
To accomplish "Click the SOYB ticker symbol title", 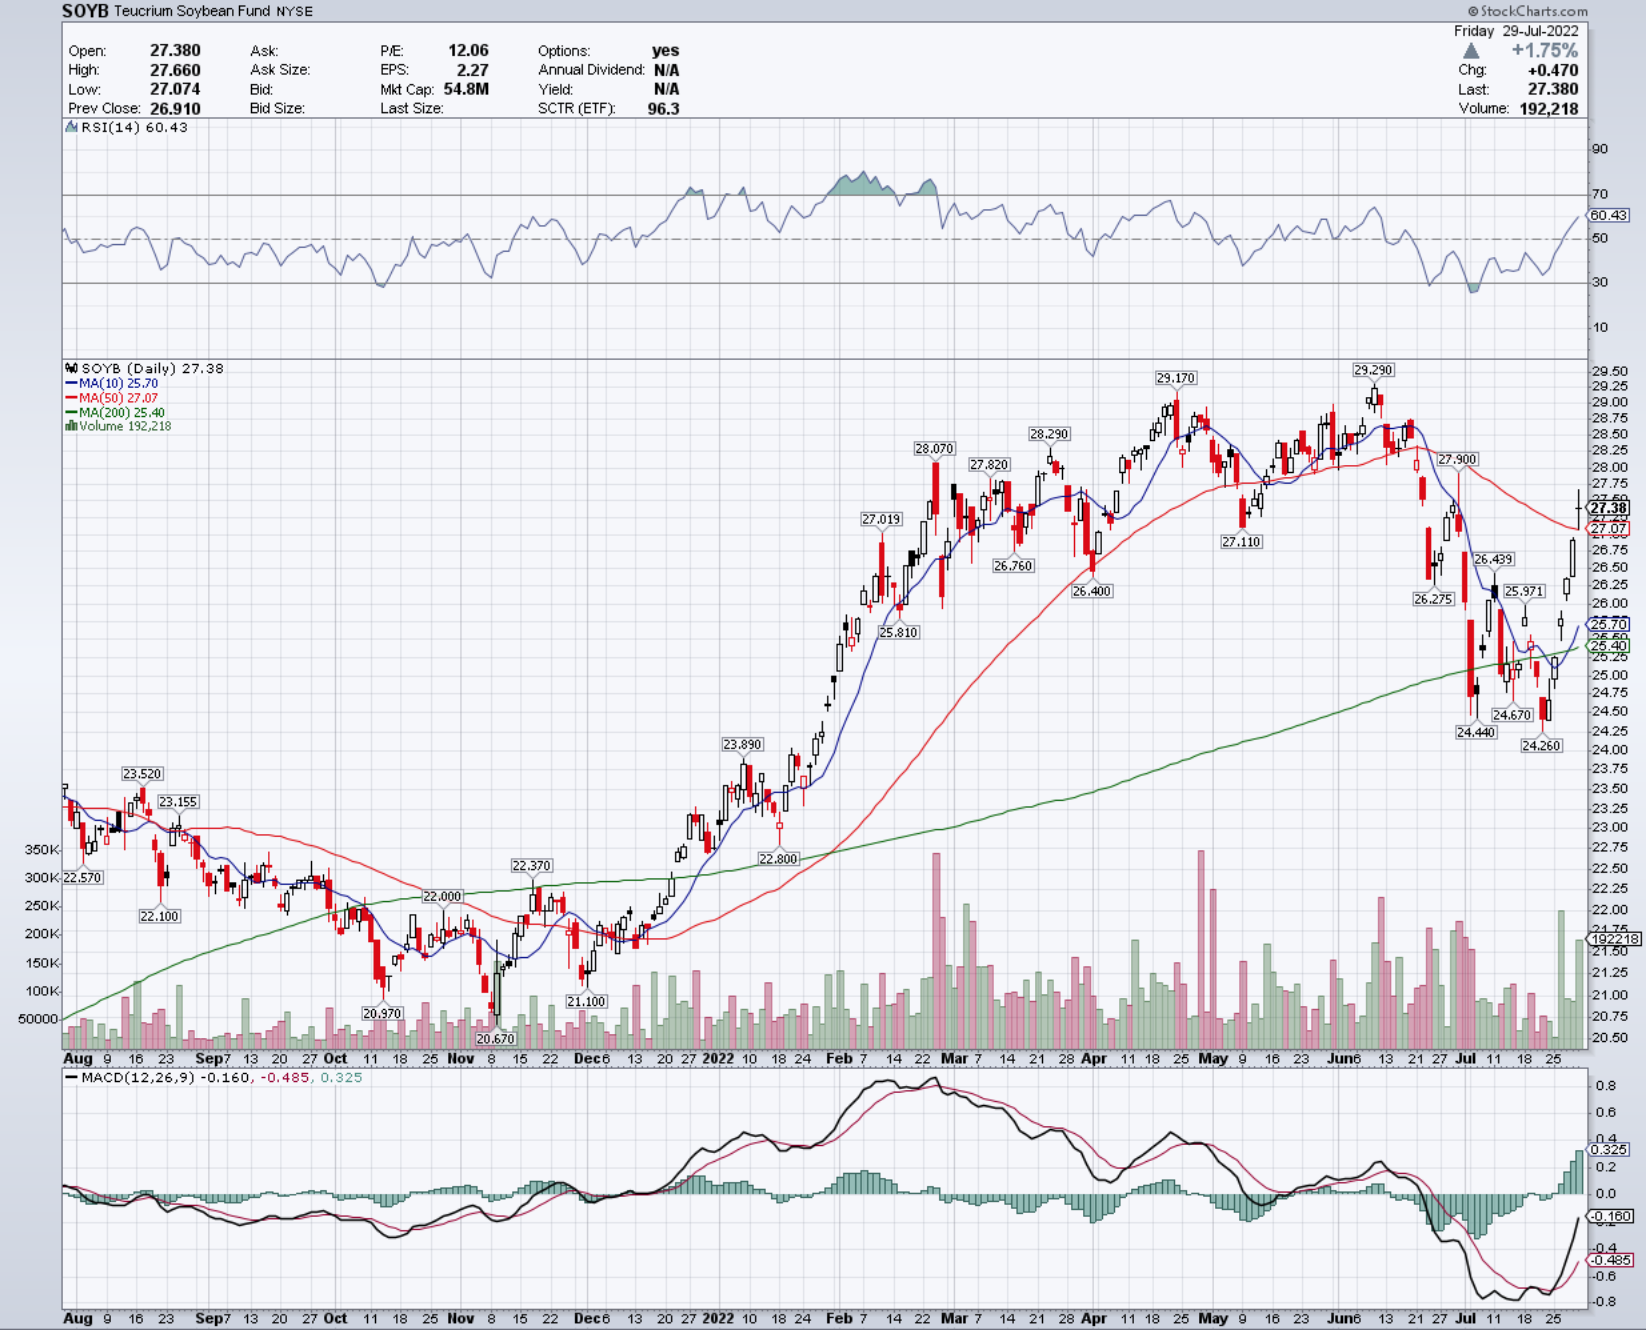I will pos(85,11).
